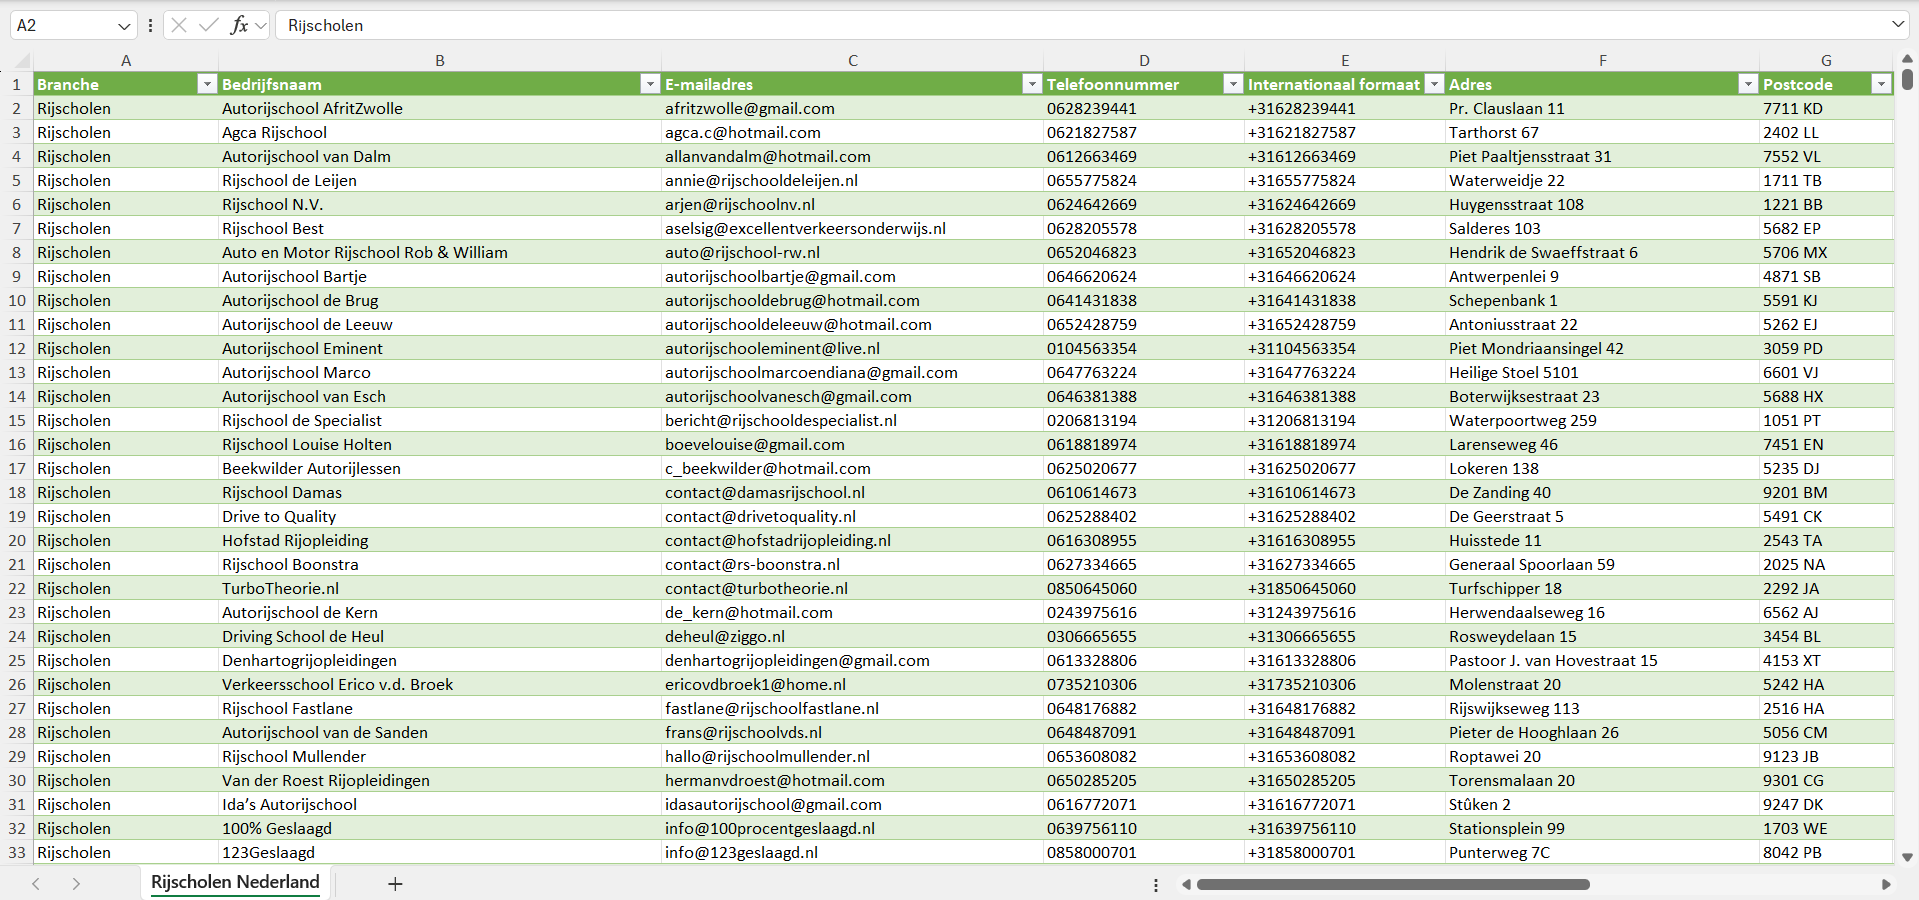
Task: Expand the formula bar
Action: 1897,25
